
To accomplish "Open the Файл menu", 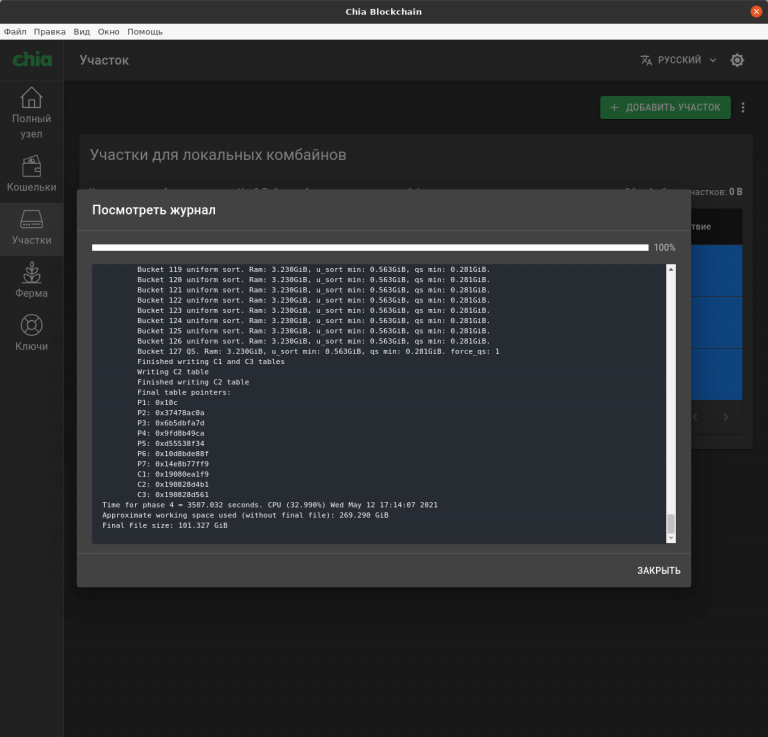I will 15,32.
